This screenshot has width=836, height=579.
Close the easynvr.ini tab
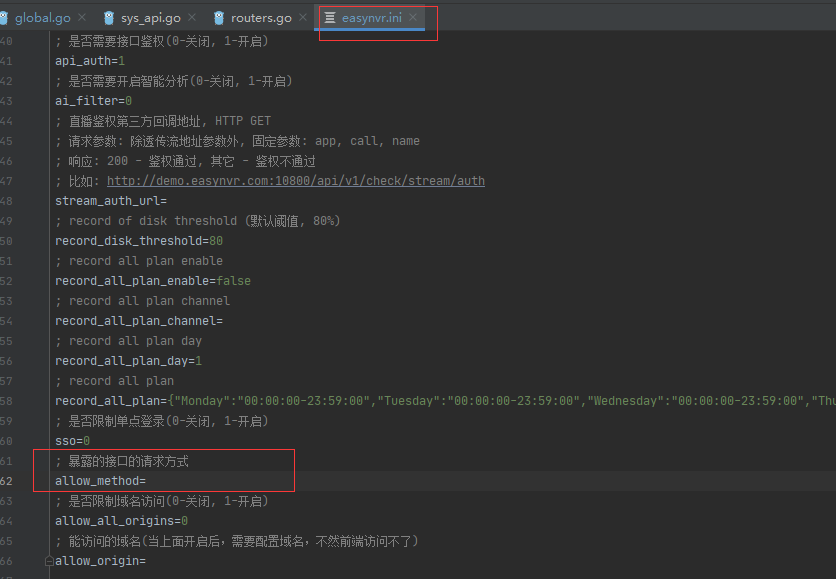413,18
